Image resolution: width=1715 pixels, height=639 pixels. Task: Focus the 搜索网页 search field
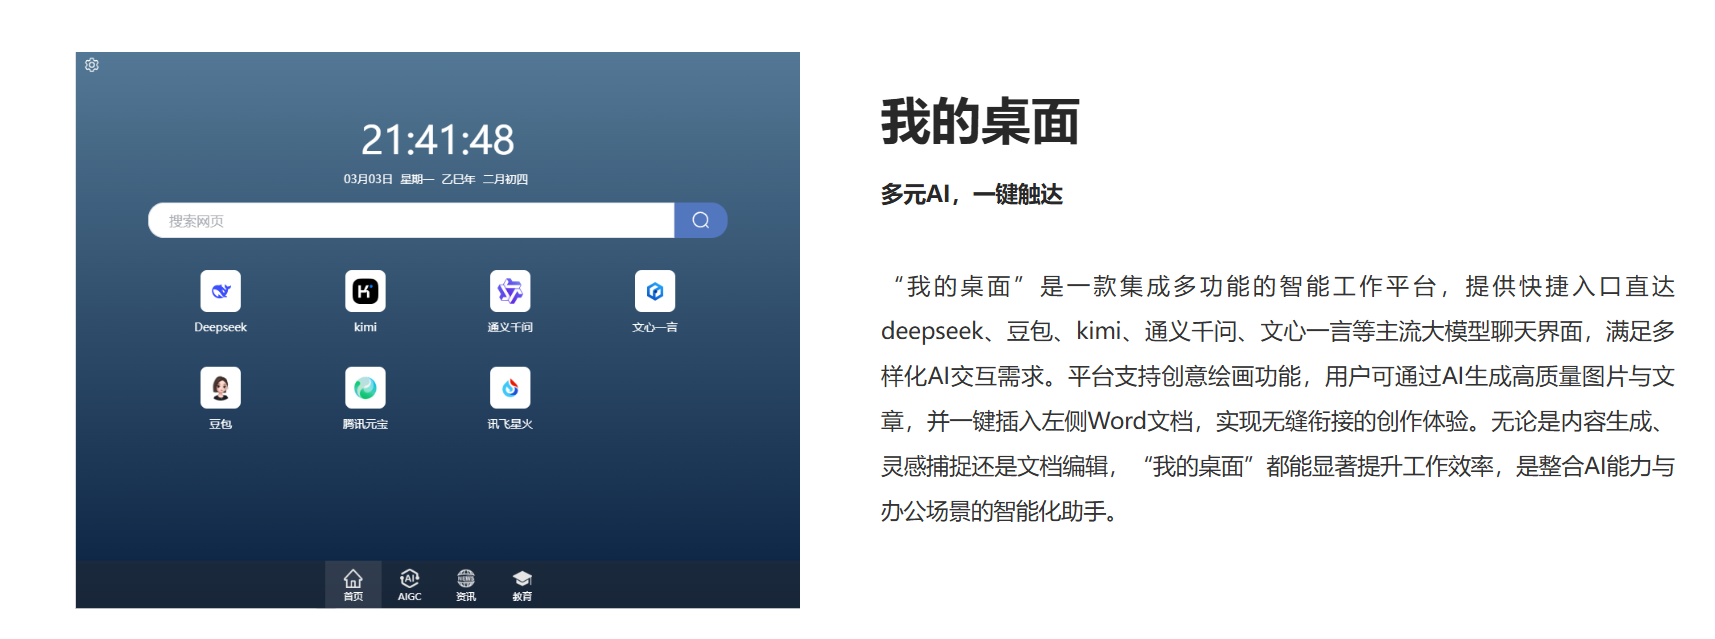coord(410,221)
